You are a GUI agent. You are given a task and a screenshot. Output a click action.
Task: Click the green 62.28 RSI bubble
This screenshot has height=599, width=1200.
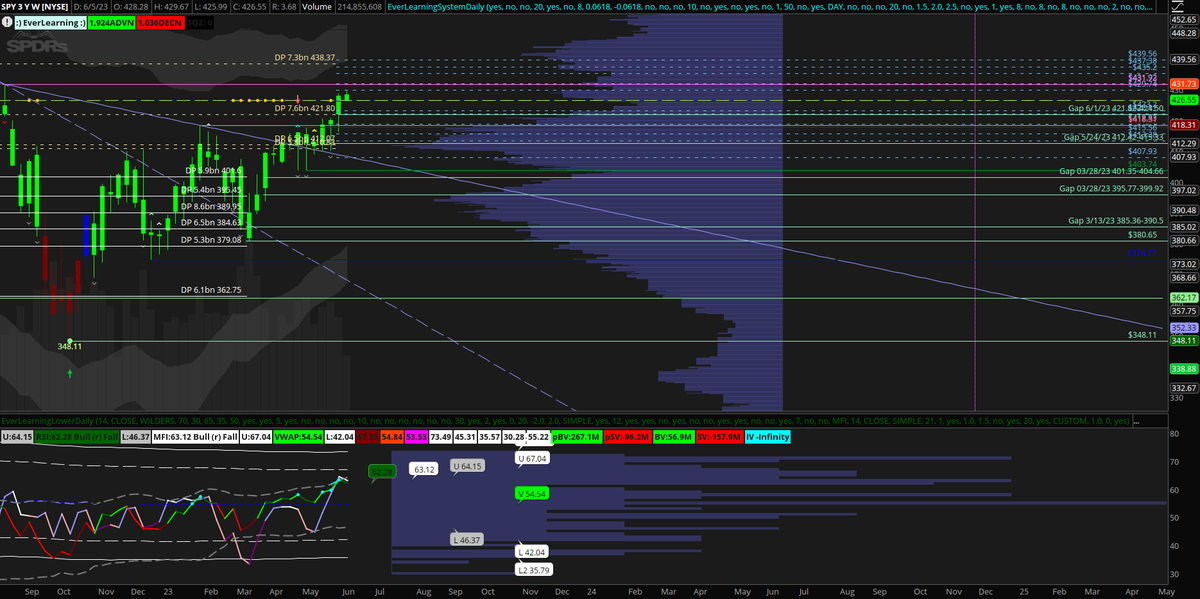point(381,470)
